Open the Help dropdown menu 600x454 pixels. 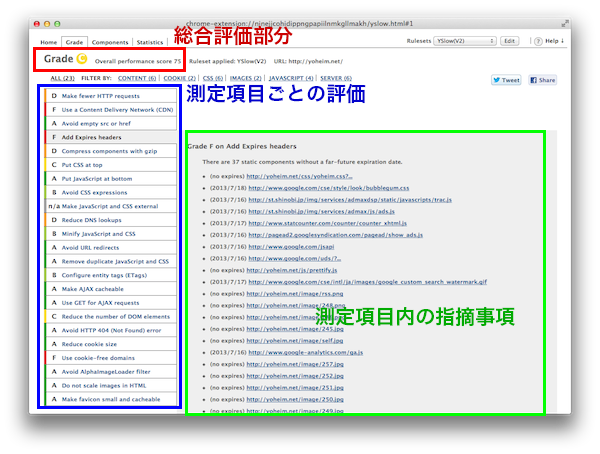point(554,41)
